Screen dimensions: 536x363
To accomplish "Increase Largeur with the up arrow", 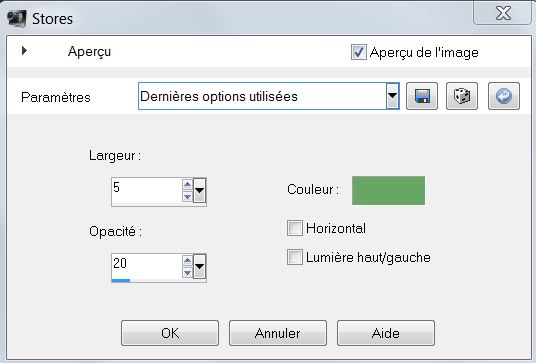I will tap(187, 185).
